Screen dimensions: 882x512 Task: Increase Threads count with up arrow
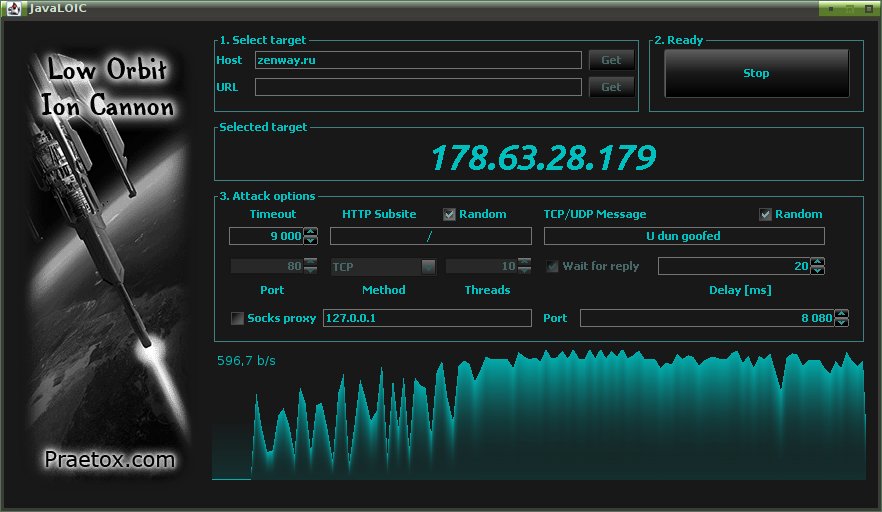(524, 262)
